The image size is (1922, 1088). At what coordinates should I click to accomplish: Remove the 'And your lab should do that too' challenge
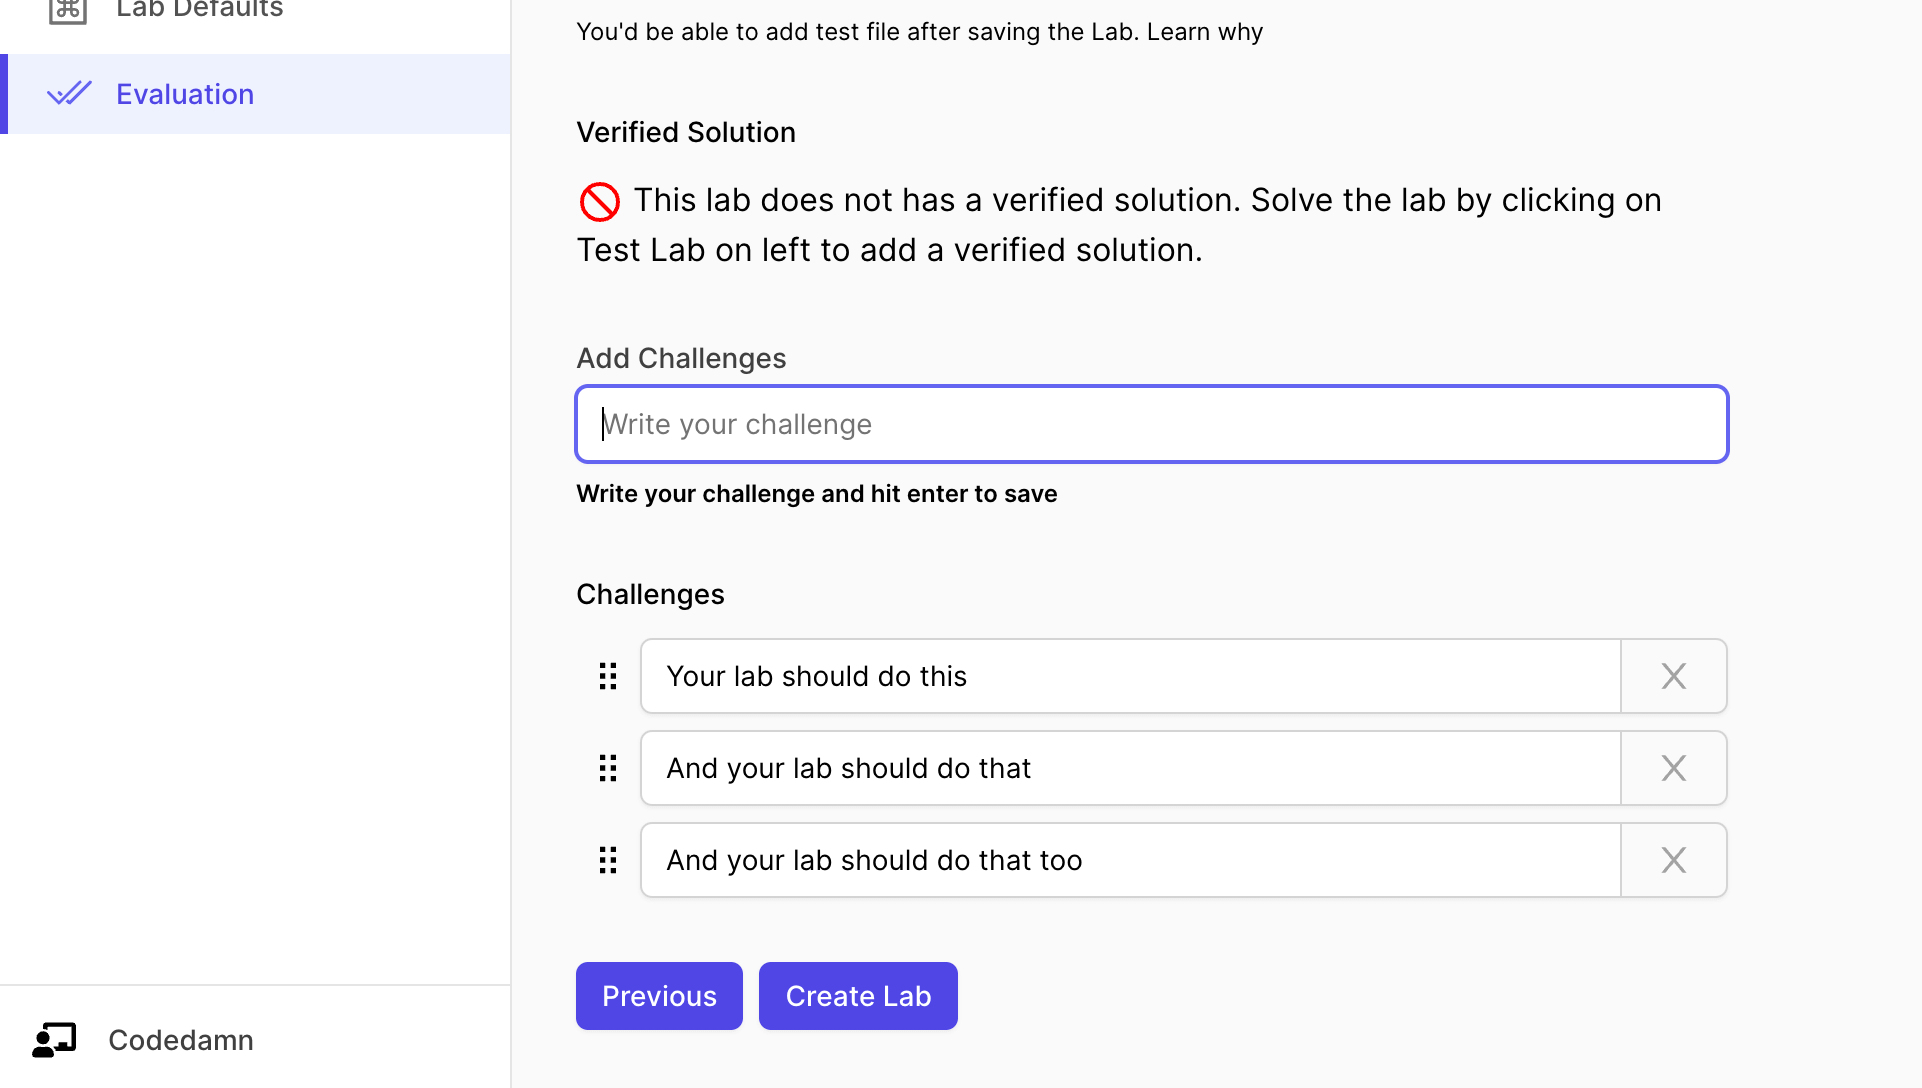pyautogui.click(x=1673, y=861)
